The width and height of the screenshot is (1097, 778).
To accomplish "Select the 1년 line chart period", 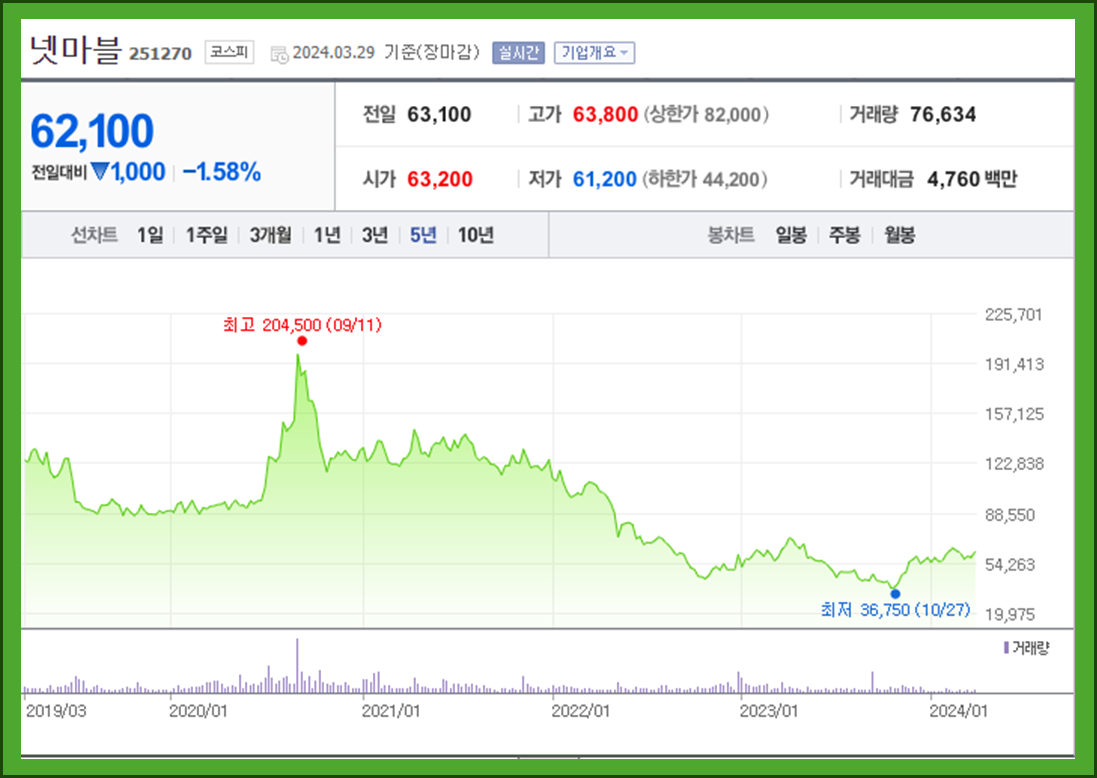I will tap(327, 235).
